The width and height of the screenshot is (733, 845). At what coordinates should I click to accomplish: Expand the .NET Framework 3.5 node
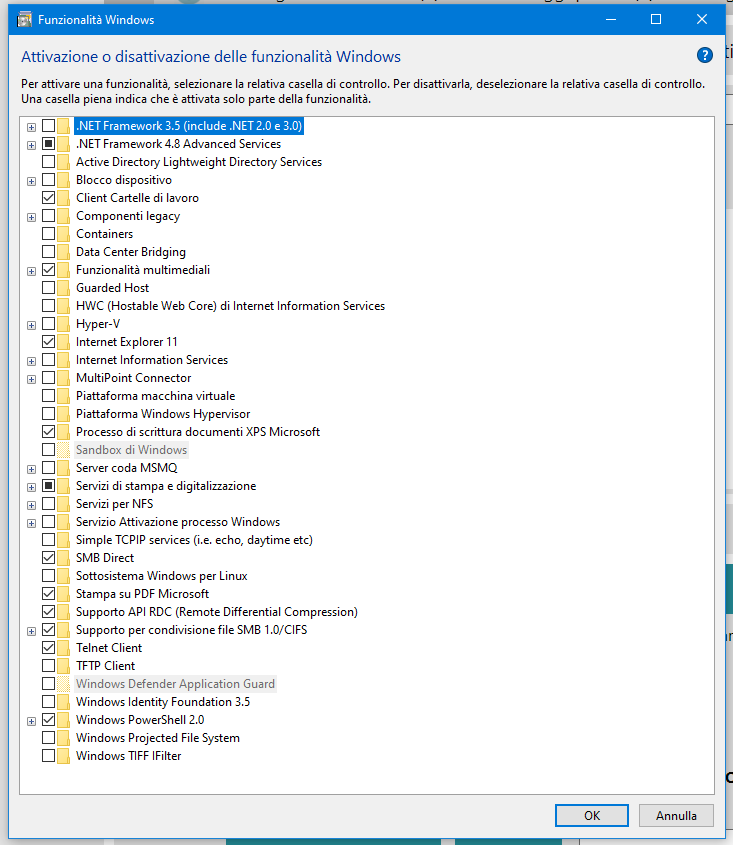31,127
